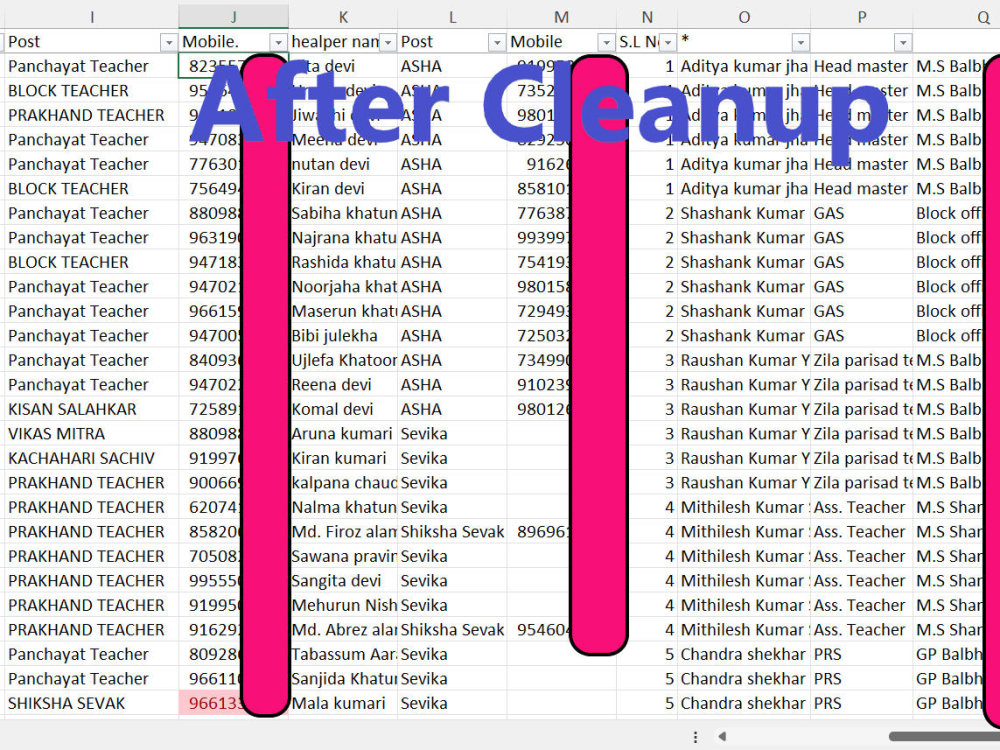Open the filter dropdown for column P
This screenshot has width=1000, height=750.
click(x=902, y=43)
